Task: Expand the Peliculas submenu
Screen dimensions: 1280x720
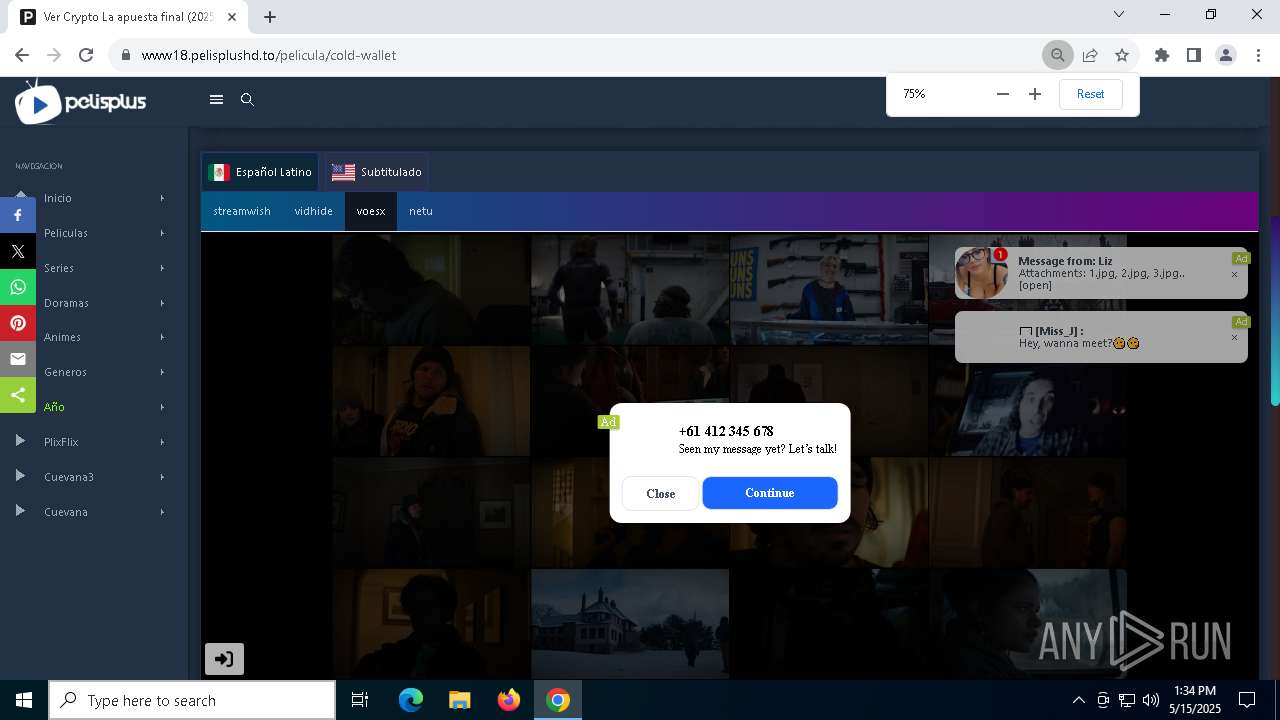Action: pyautogui.click(x=162, y=233)
